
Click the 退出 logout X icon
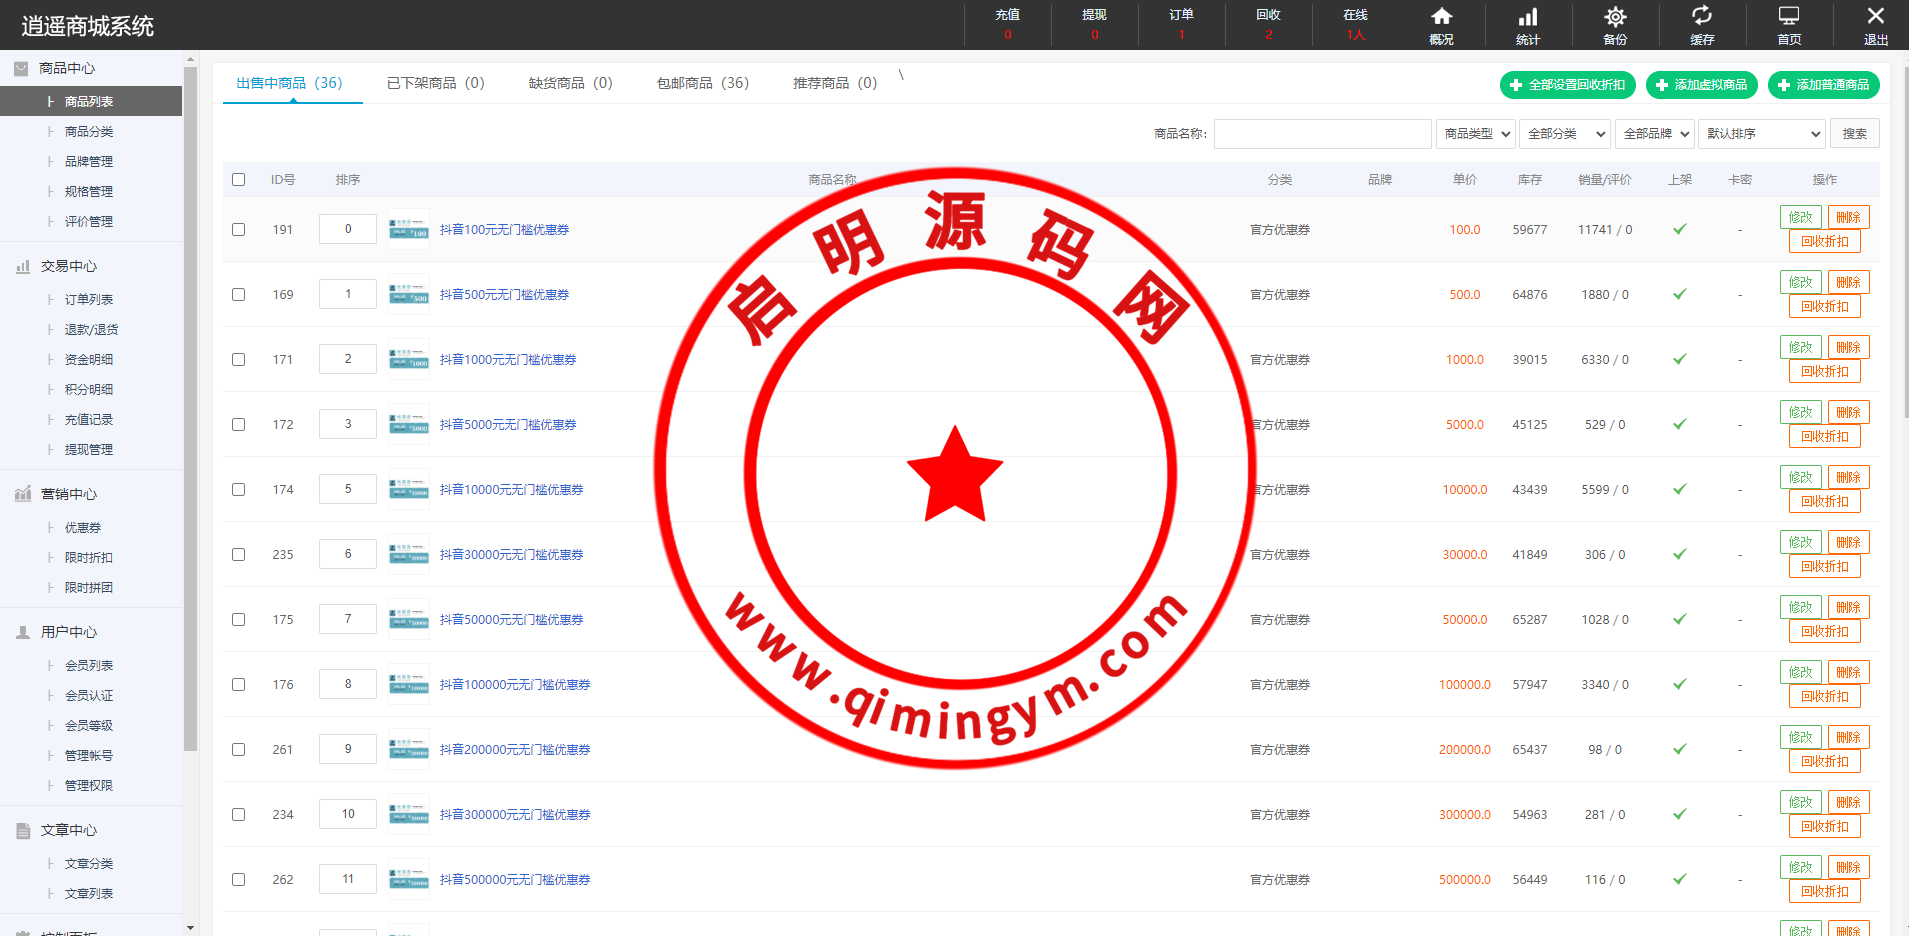[x=1876, y=17]
